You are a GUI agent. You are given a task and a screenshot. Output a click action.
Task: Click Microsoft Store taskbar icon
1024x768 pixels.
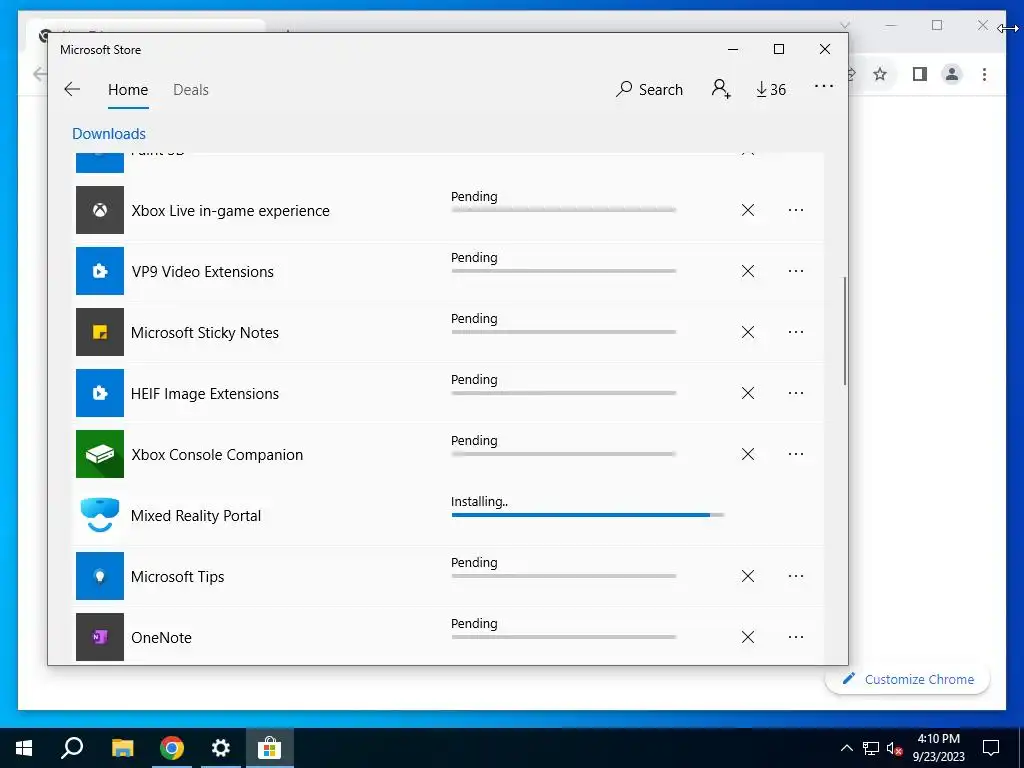coord(270,748)
